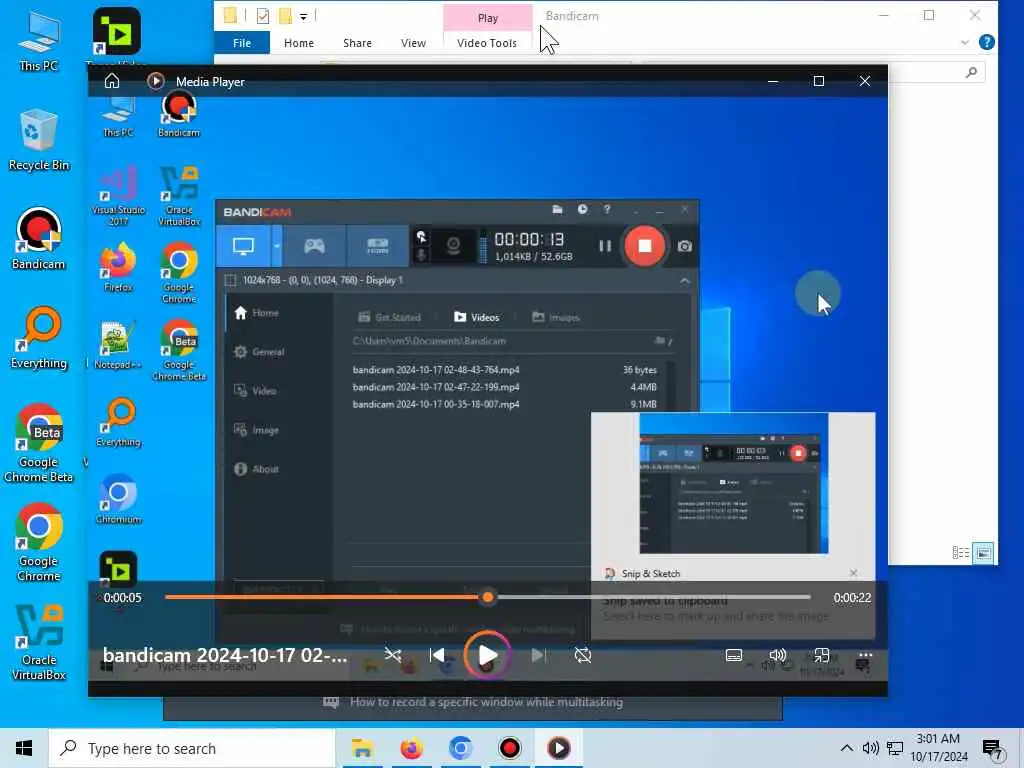Open subtitles and captions menu in Media Player

pos(733,655)
